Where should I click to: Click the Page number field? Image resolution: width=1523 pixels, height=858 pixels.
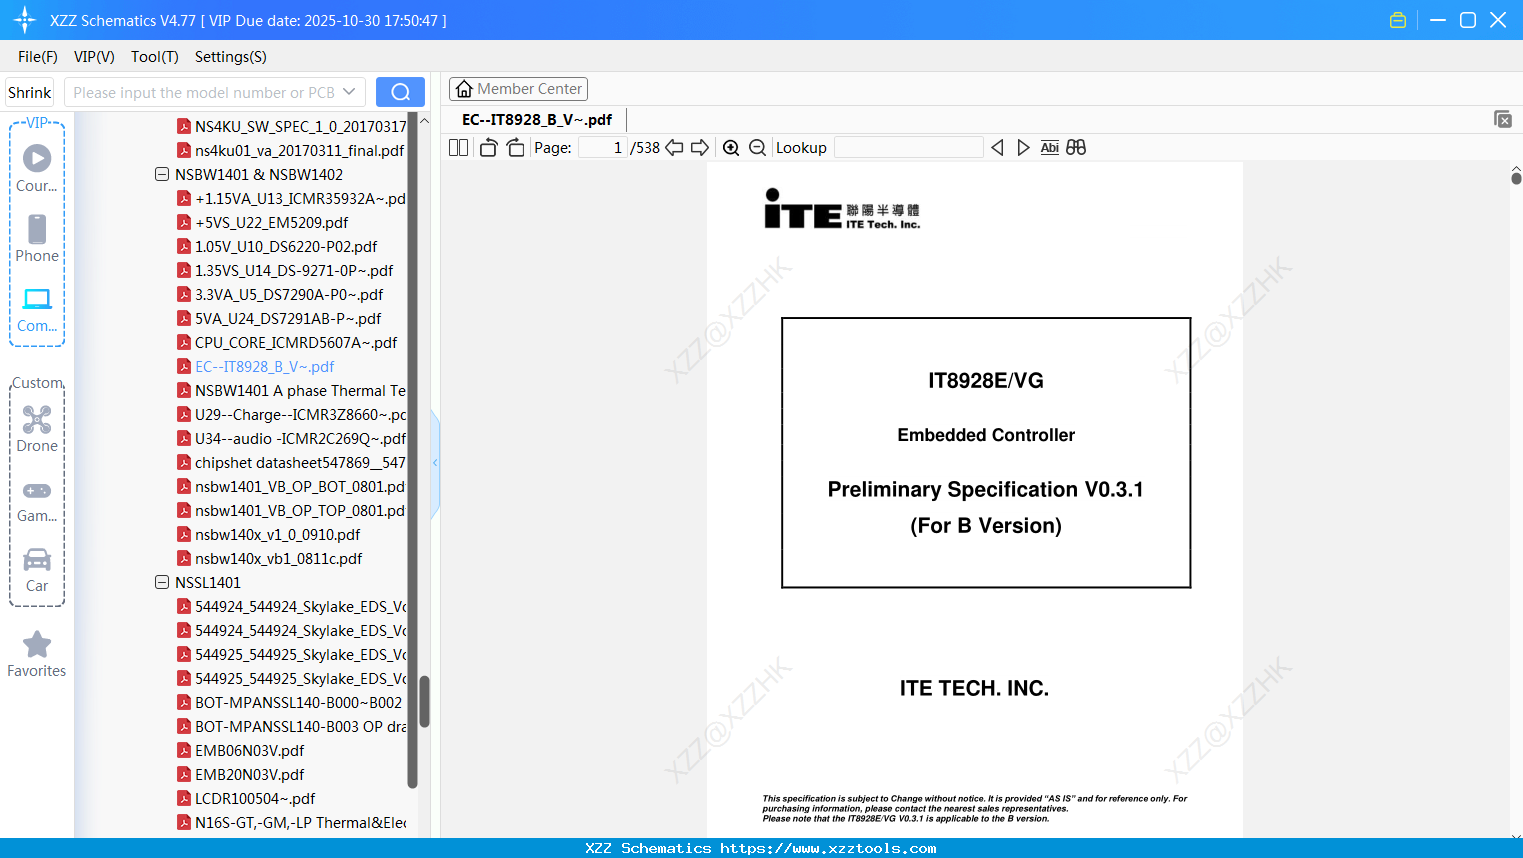point(603,148)
